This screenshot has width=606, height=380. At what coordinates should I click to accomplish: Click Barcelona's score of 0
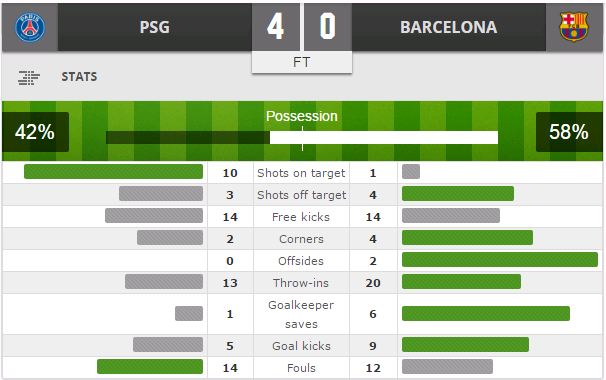coord(328,27)
